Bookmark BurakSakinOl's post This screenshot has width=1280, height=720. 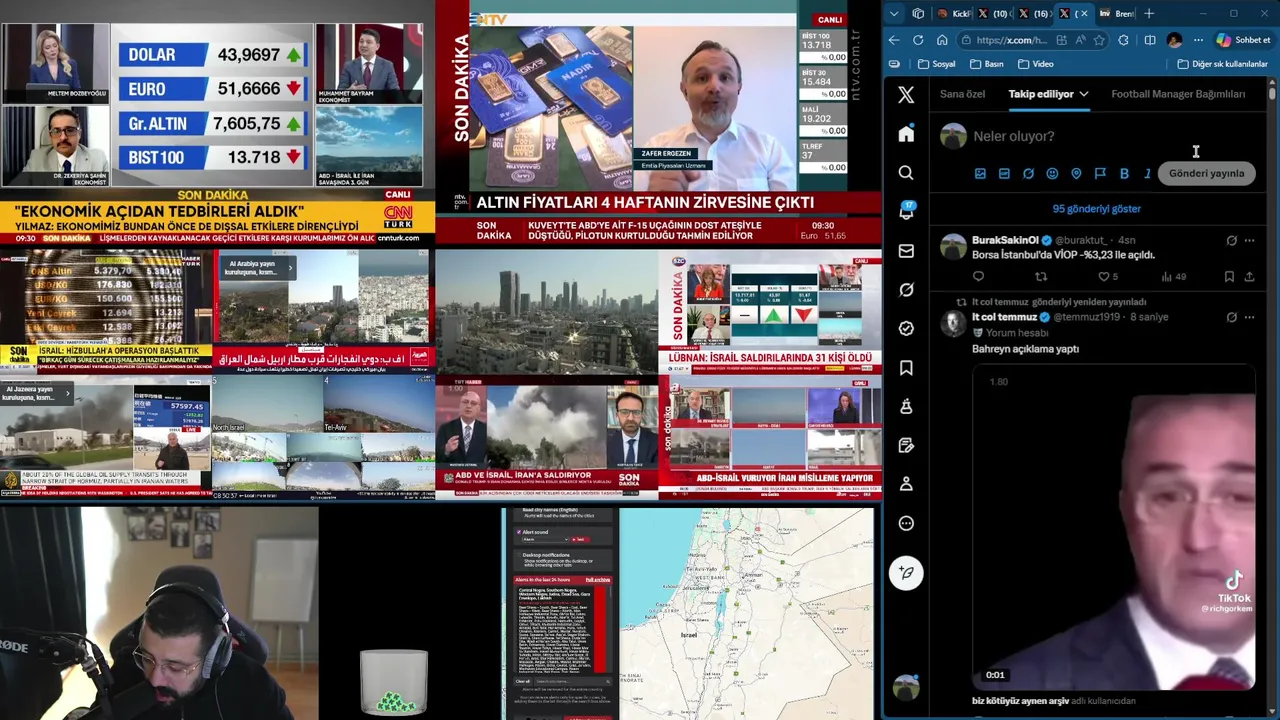tap(1229, 277)
